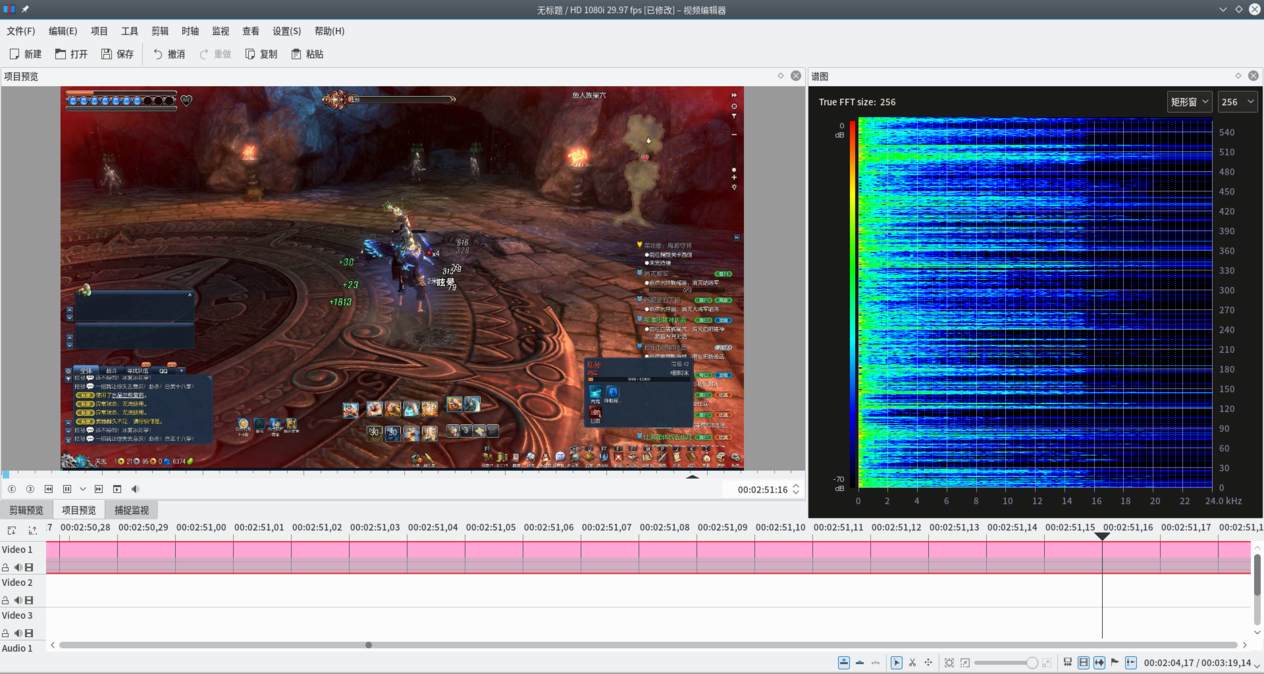The image size is (1264, 674).
Task: Select the Razor cut tool in timeline toolbar
Action: pos(913,662)
